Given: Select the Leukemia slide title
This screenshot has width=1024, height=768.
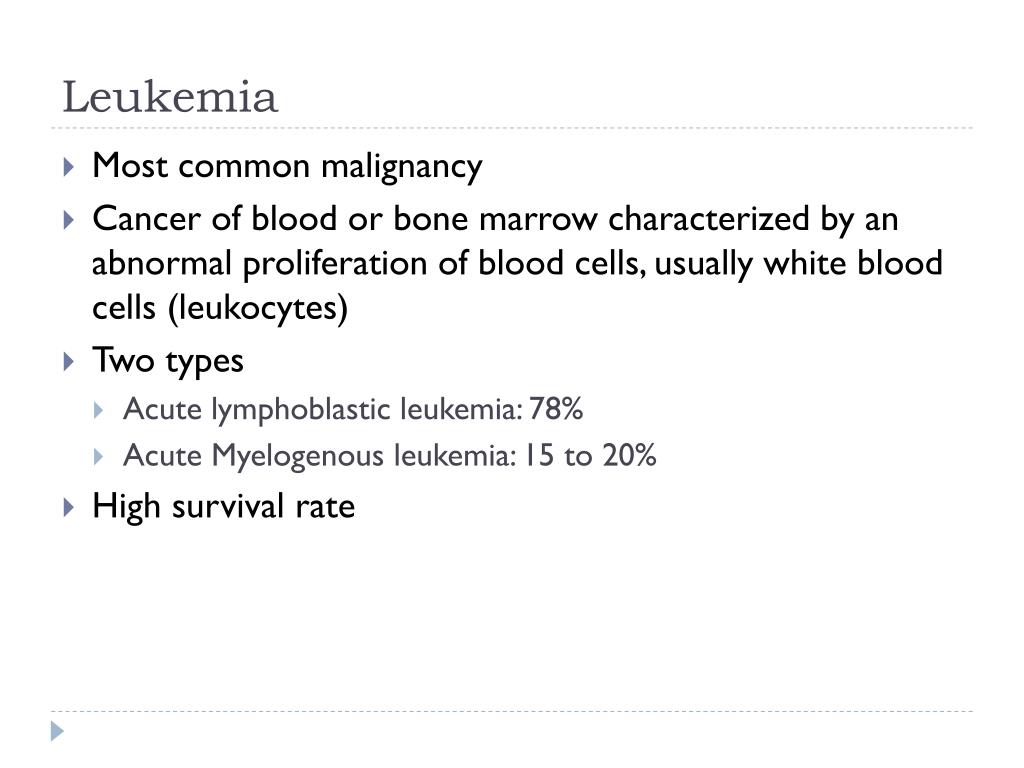Looking at the screenshot, I should (x=170, y=97).
